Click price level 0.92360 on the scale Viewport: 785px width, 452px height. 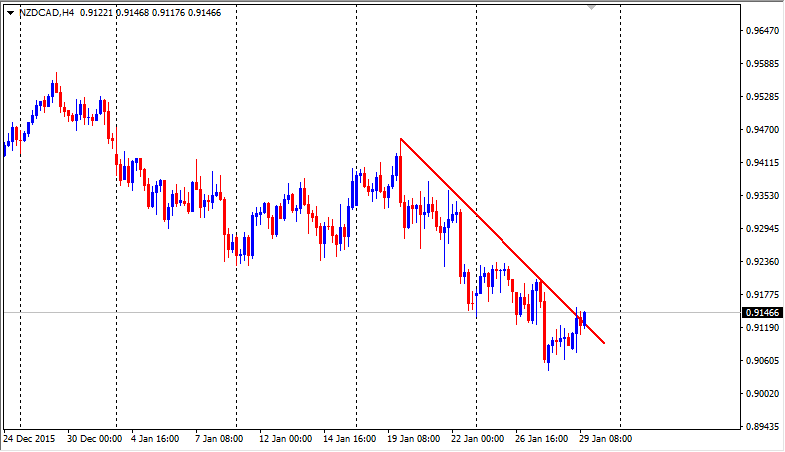[x=762, y=262]
